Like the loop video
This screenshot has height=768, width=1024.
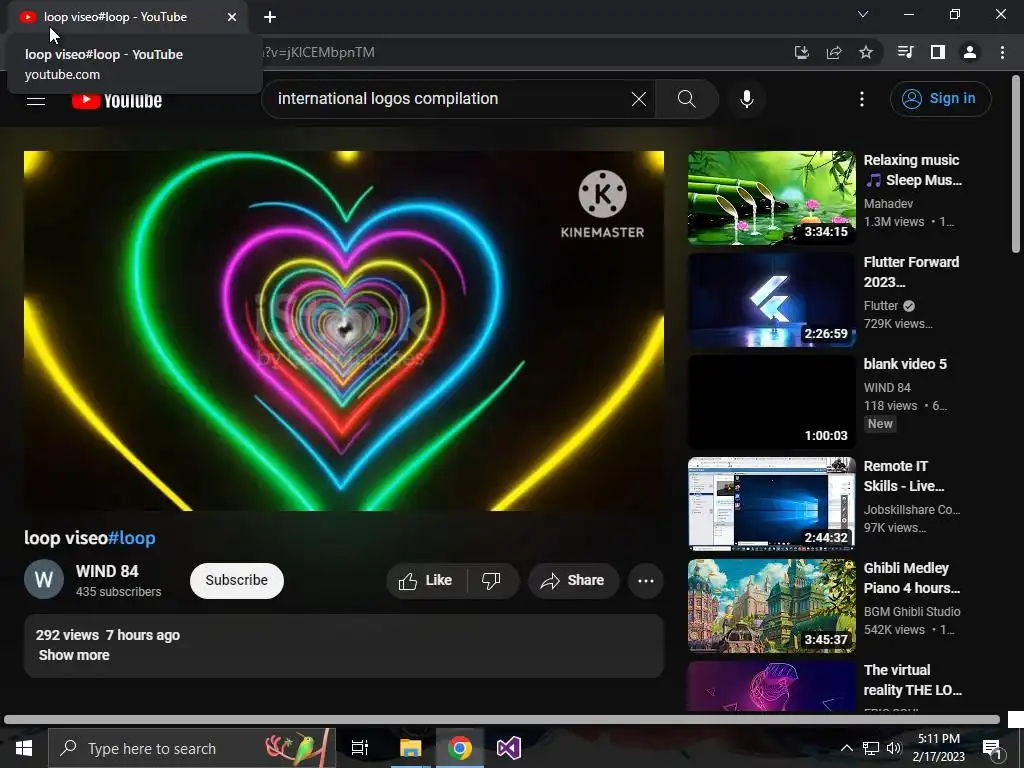[426, 581]
